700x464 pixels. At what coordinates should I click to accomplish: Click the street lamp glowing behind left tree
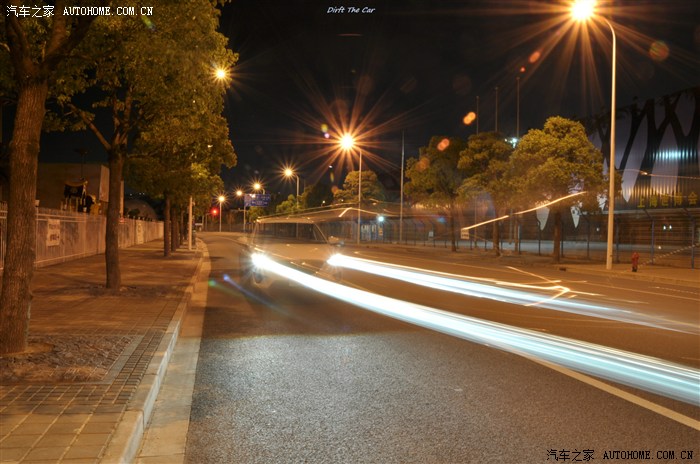[x=220, y=73]
